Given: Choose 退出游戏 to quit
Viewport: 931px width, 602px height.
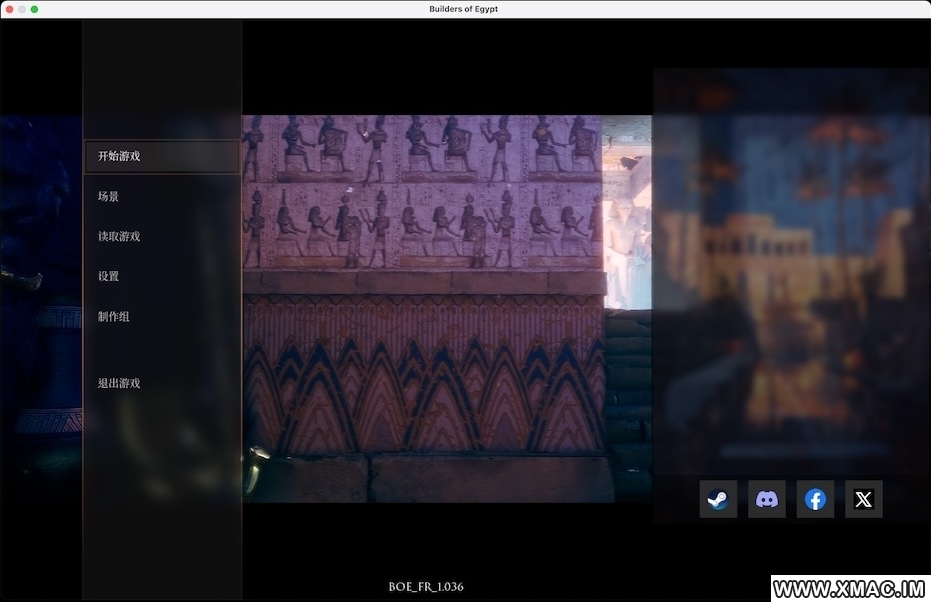Looking at the screenshot, I should 119,383.
